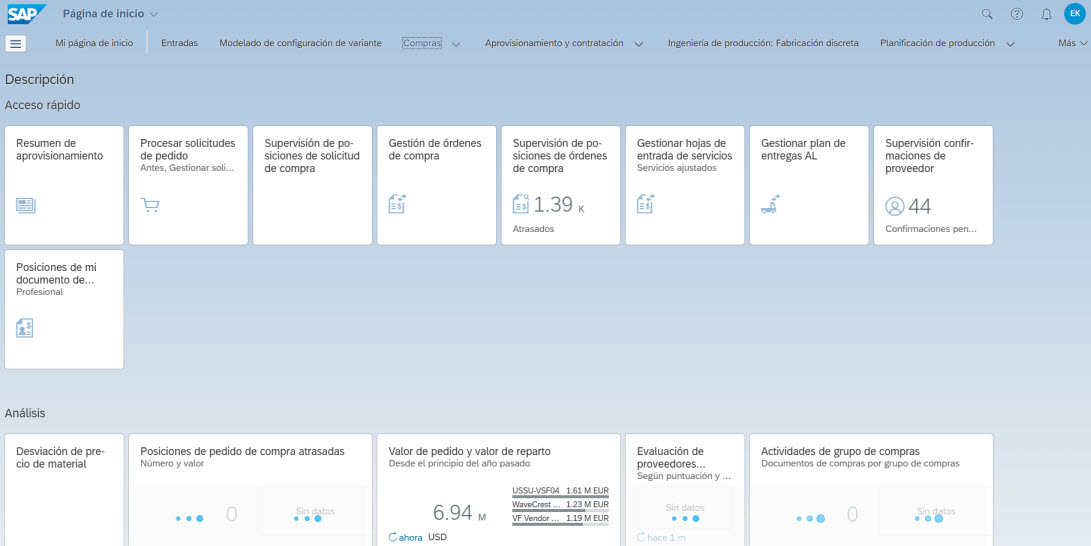
Task: Open the EK user profile avatar
Action: point(1074,13)
